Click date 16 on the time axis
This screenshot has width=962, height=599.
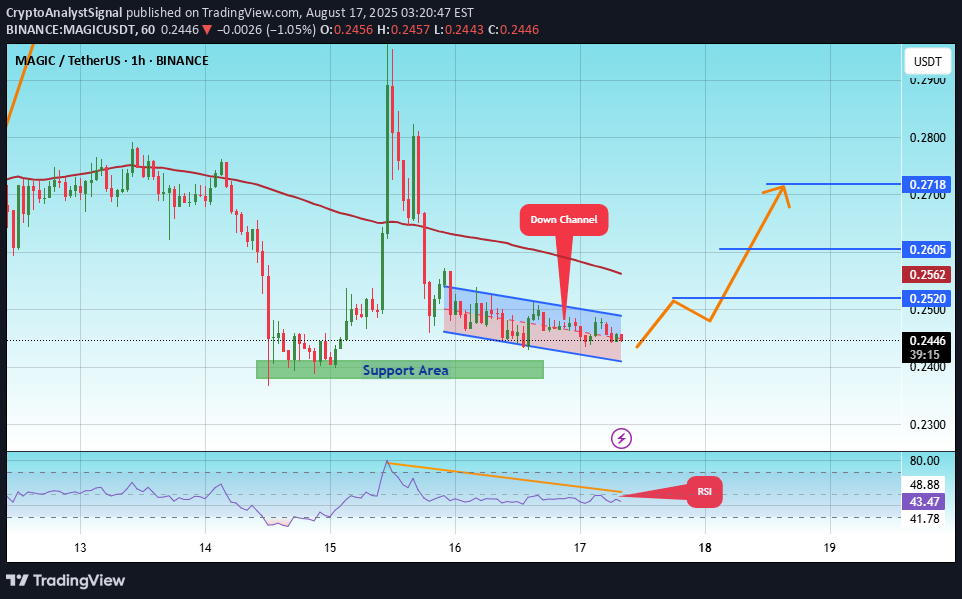tap(455, 547)
